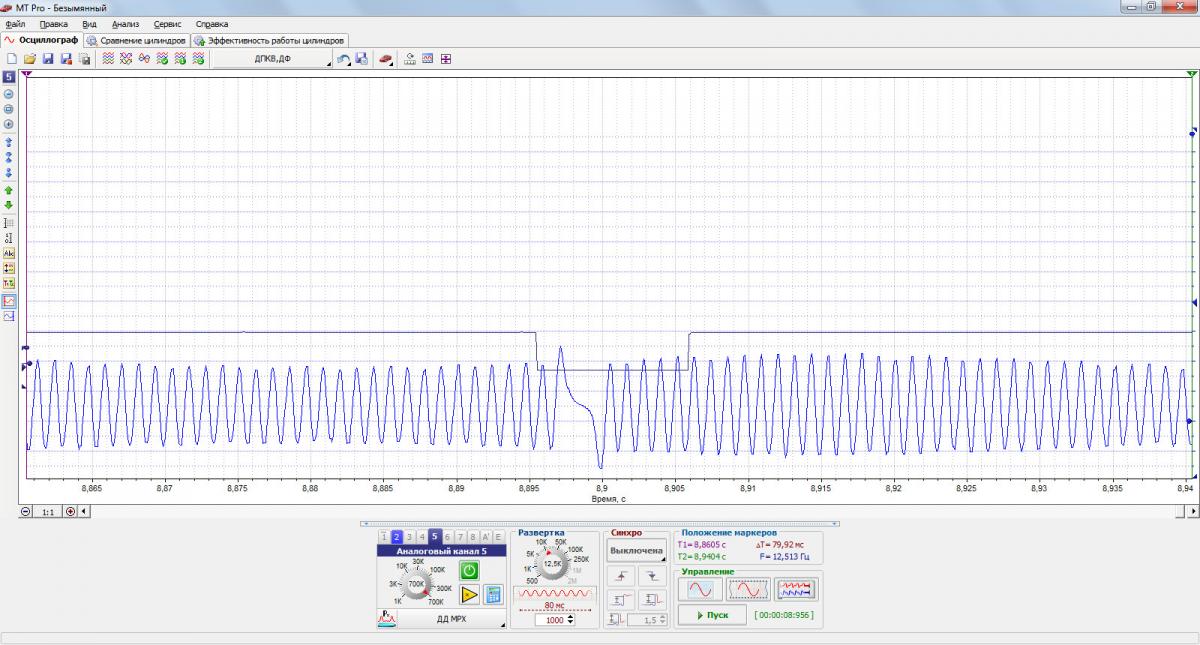This screenshot has width=1200, height=645.
Task: Click the purple grid icon in toolbar
Action: point(445,59)
